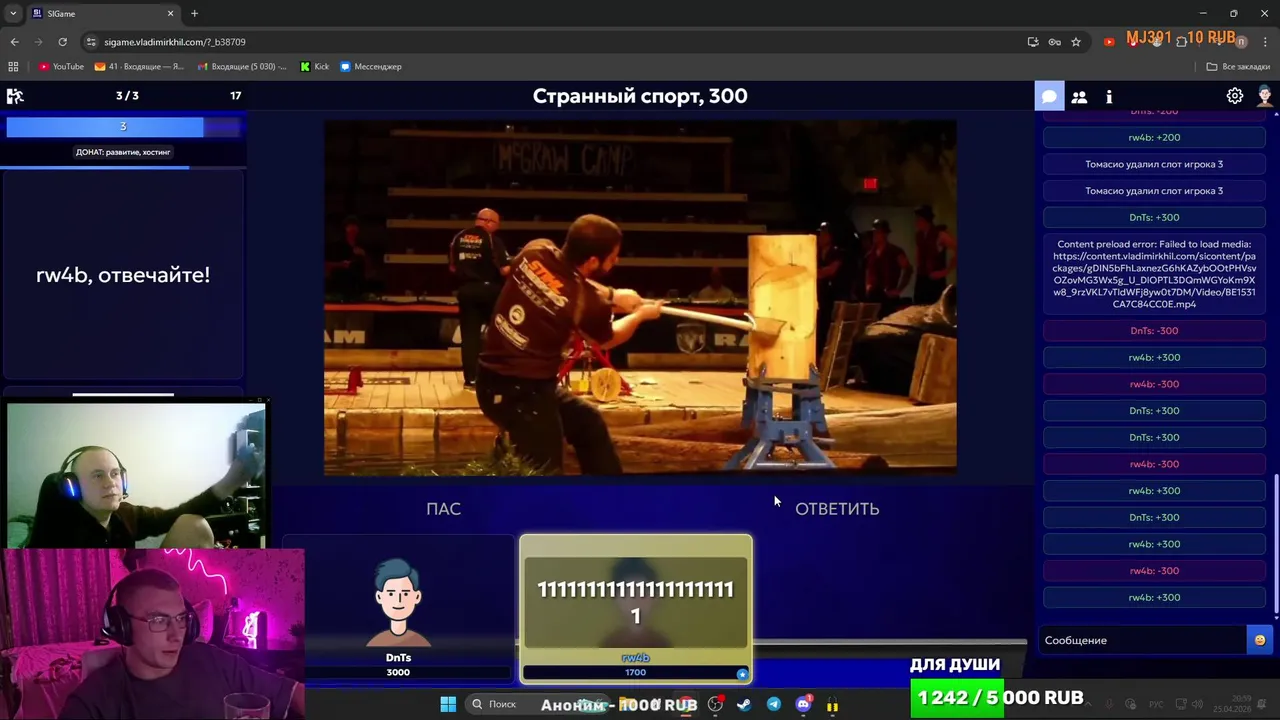Open the SIGame settings gear
Screen dimensions: 1280x720
(x=1235, y=96)
